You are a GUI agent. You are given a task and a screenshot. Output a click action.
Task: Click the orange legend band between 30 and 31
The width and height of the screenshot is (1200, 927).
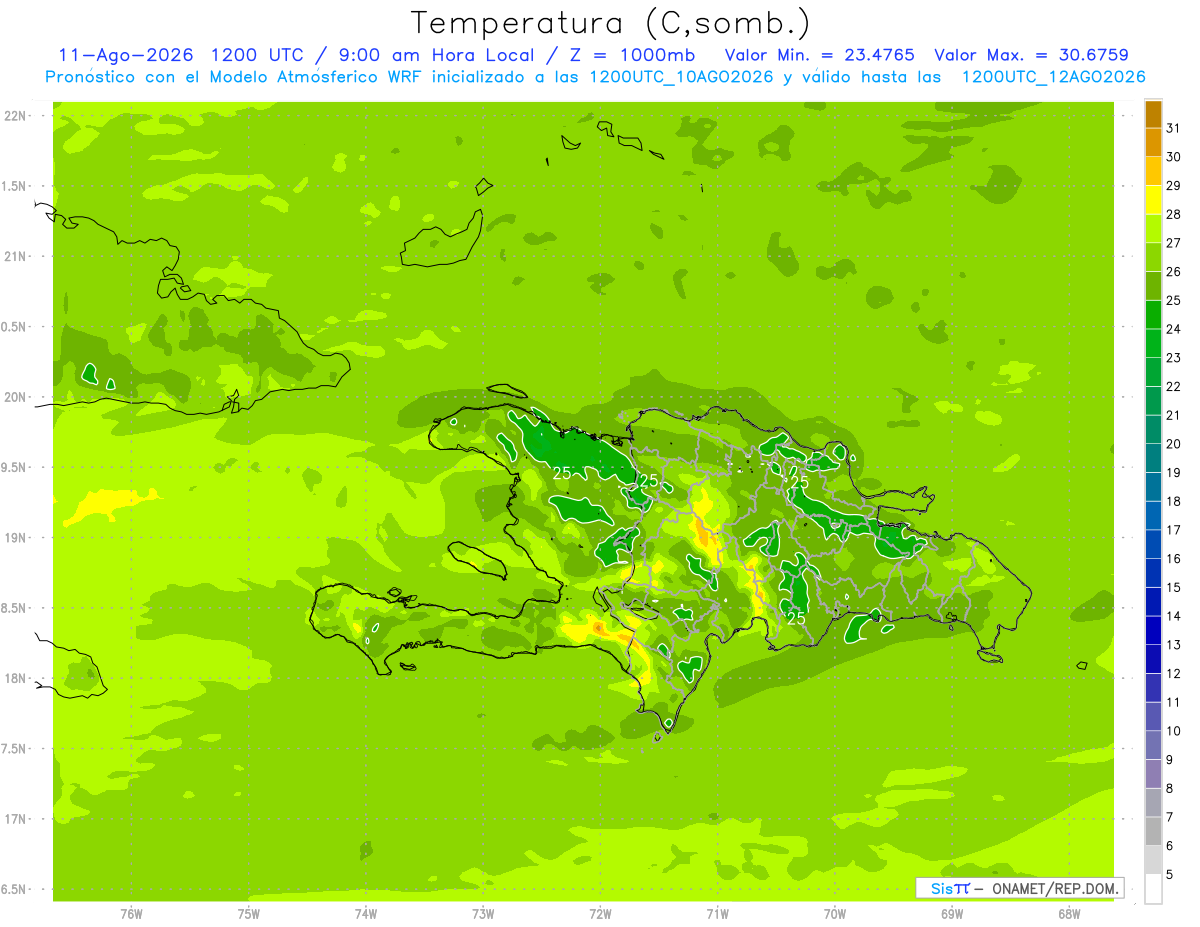tap(1153, 142)
